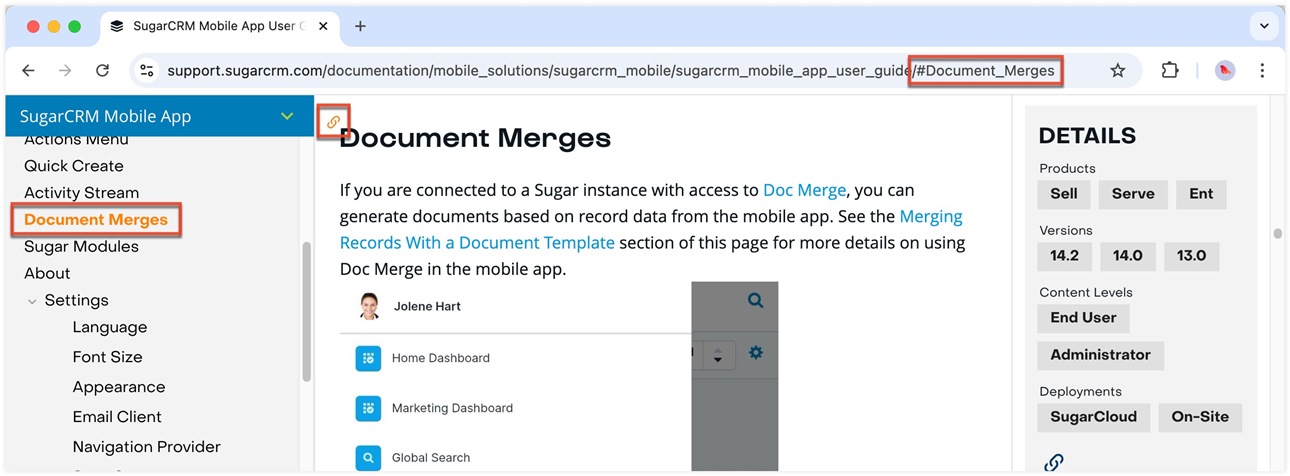
Task: Open the tab search dropdown arrow
Action: point(1264,26)
